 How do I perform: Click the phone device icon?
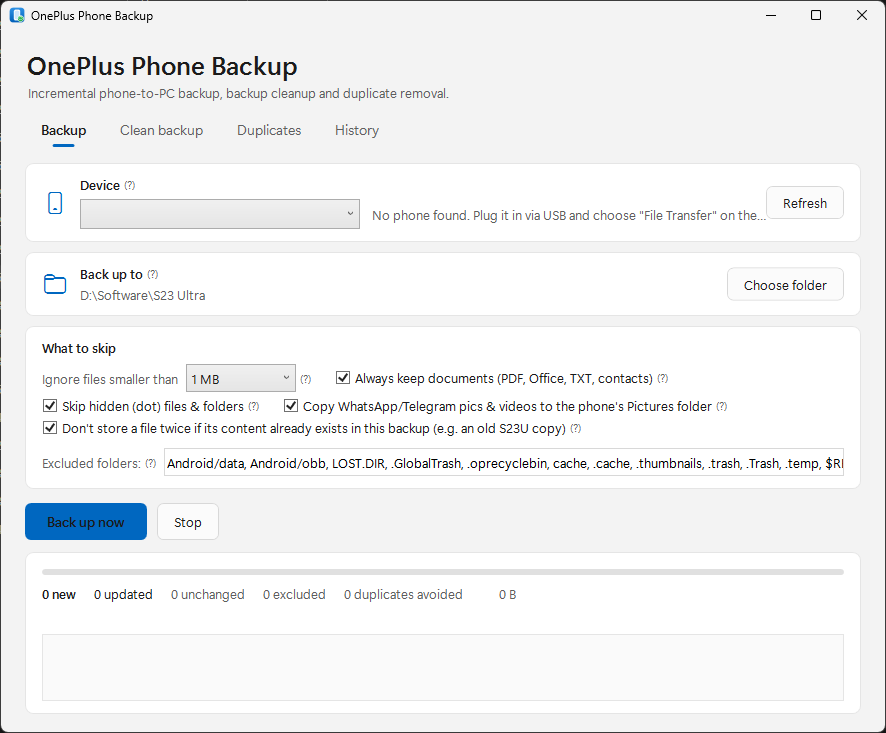click(55, 203)
